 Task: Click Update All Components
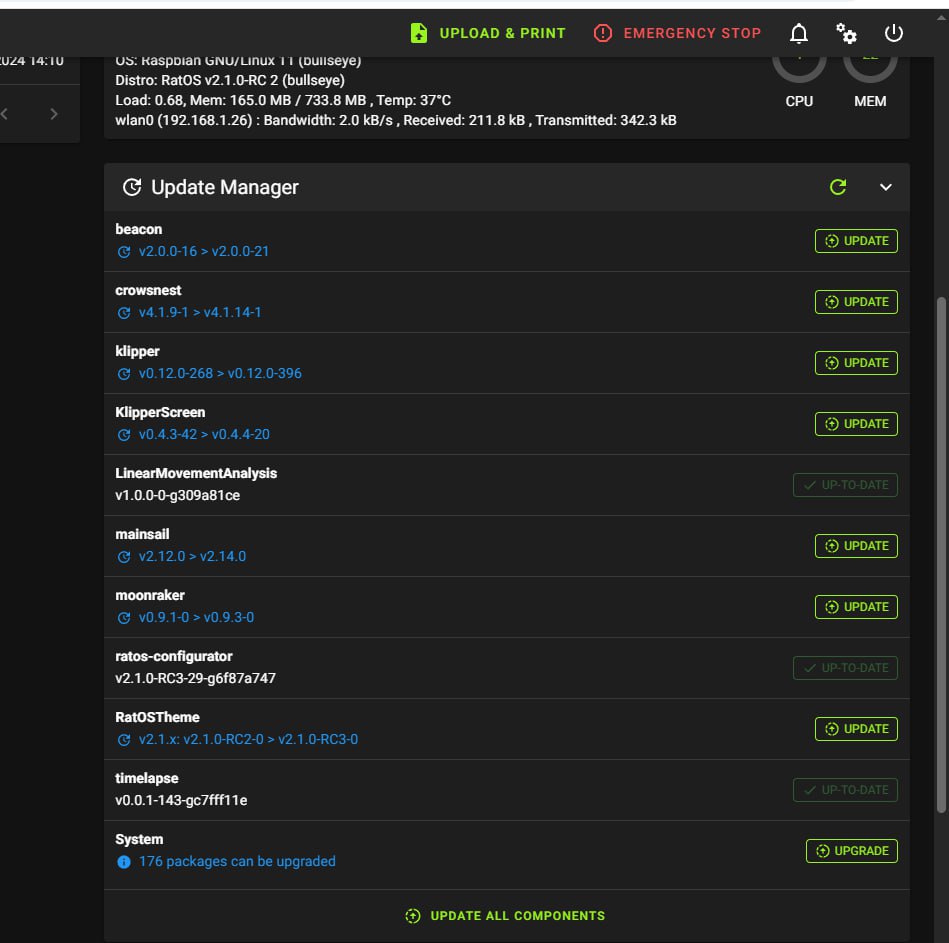[505, 916]
